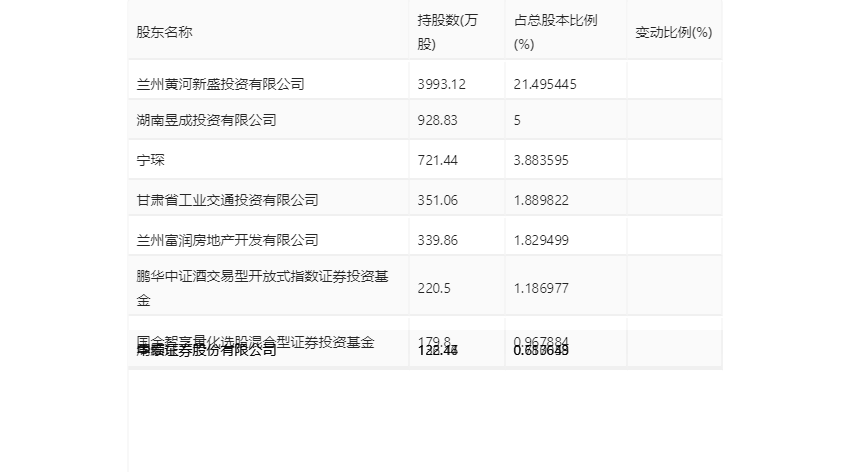Select 湖南昱成投资有限公司 shareholder name
850x472 pixels.
point(206,120)
